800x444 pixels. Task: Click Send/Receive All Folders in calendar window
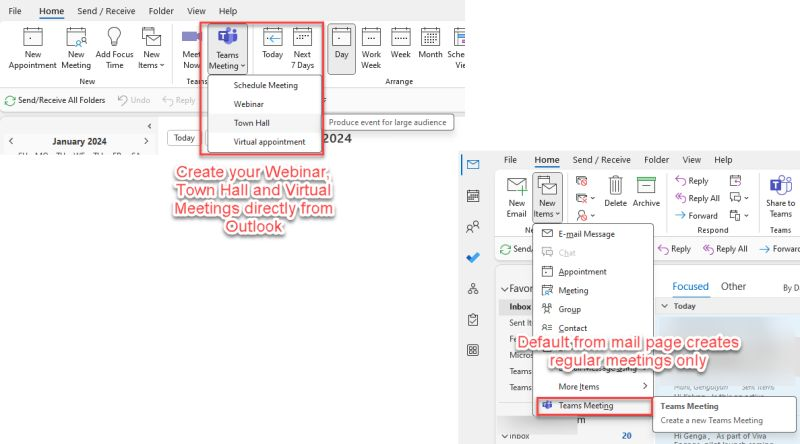pyautogui.click(x=55, y=101)
